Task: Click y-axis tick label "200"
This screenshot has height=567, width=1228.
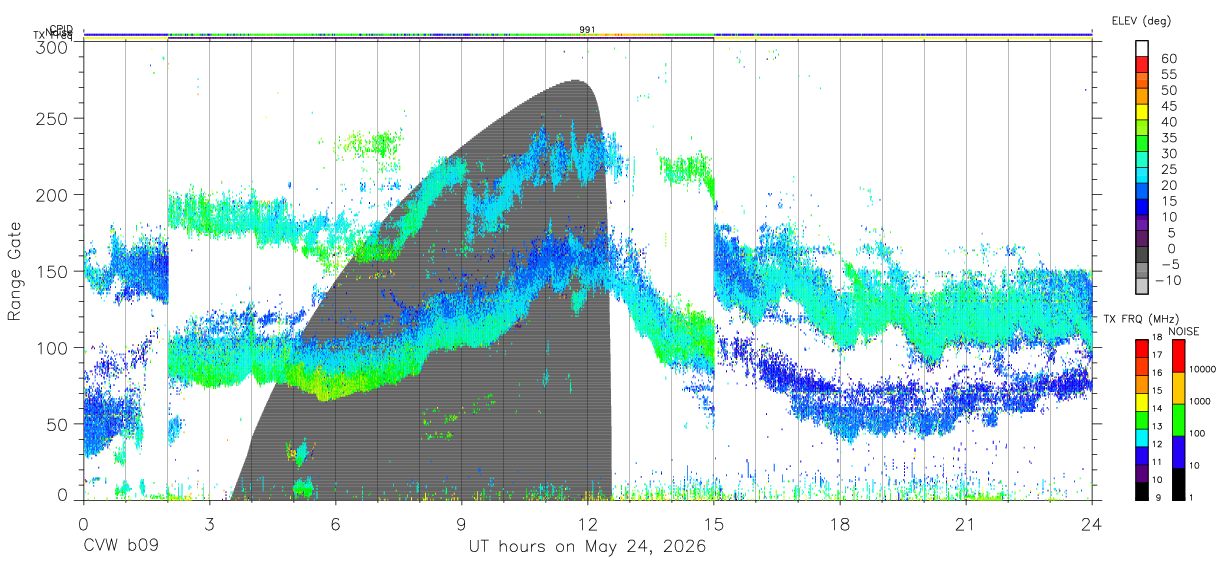Action: point(51,194)
